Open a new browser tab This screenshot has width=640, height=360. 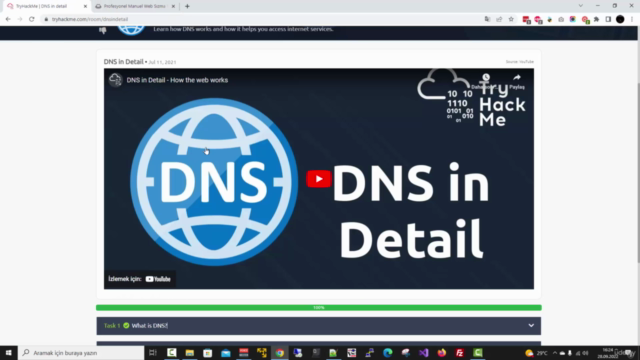[187, 6]
